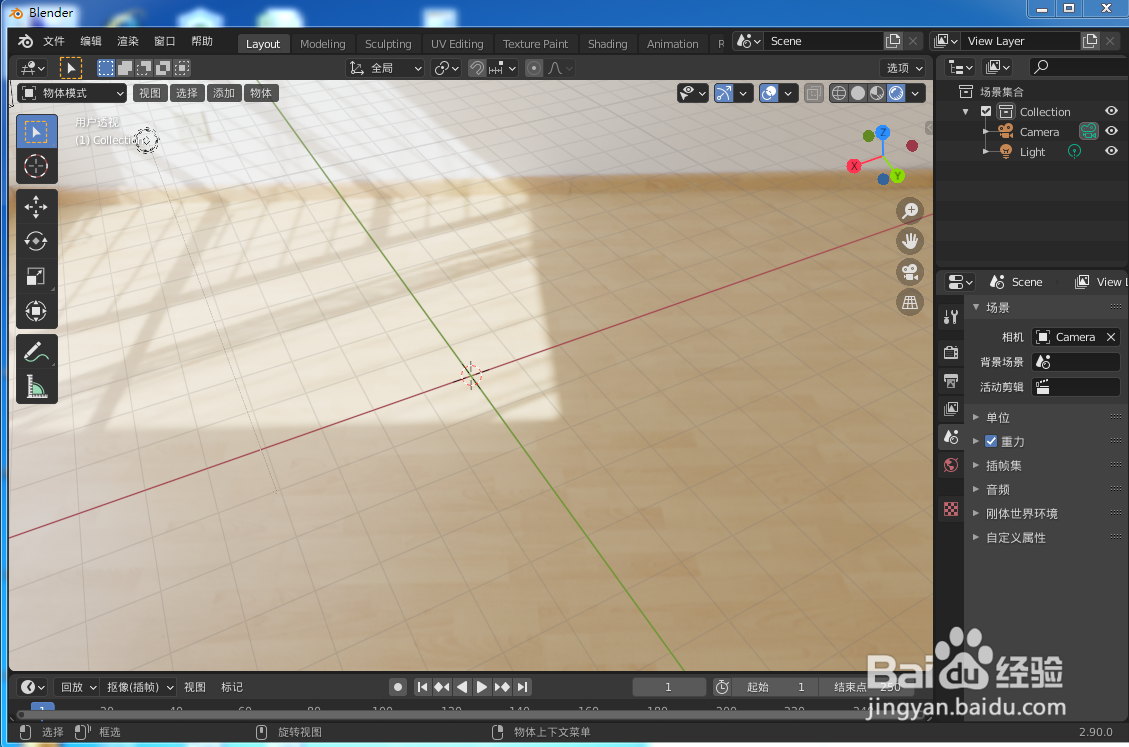This screenshot has width=1129, height=747.
Task: Open the 抠像(插帧) keying dropdown
Action: tap(139, 687)
